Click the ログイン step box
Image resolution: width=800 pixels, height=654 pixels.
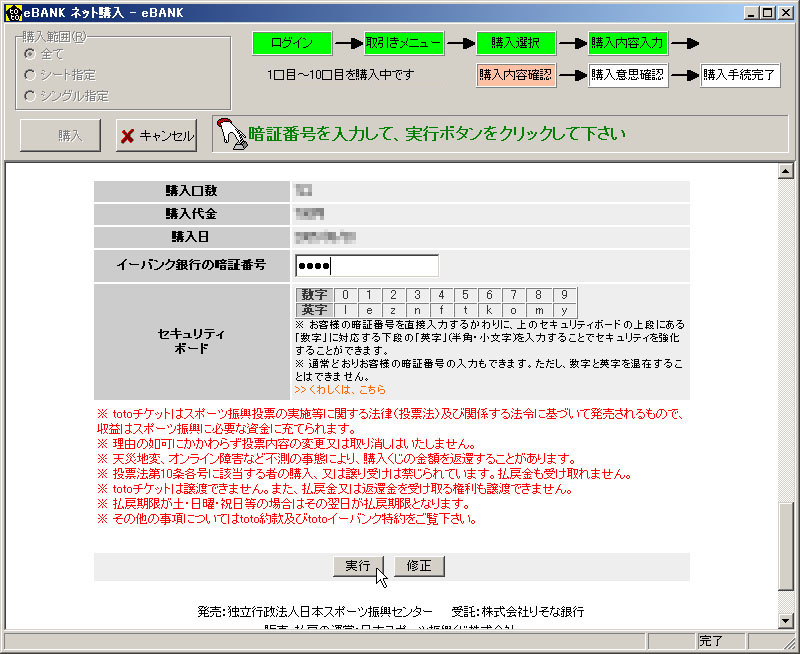pyautogui.click(x=291, y=44)
